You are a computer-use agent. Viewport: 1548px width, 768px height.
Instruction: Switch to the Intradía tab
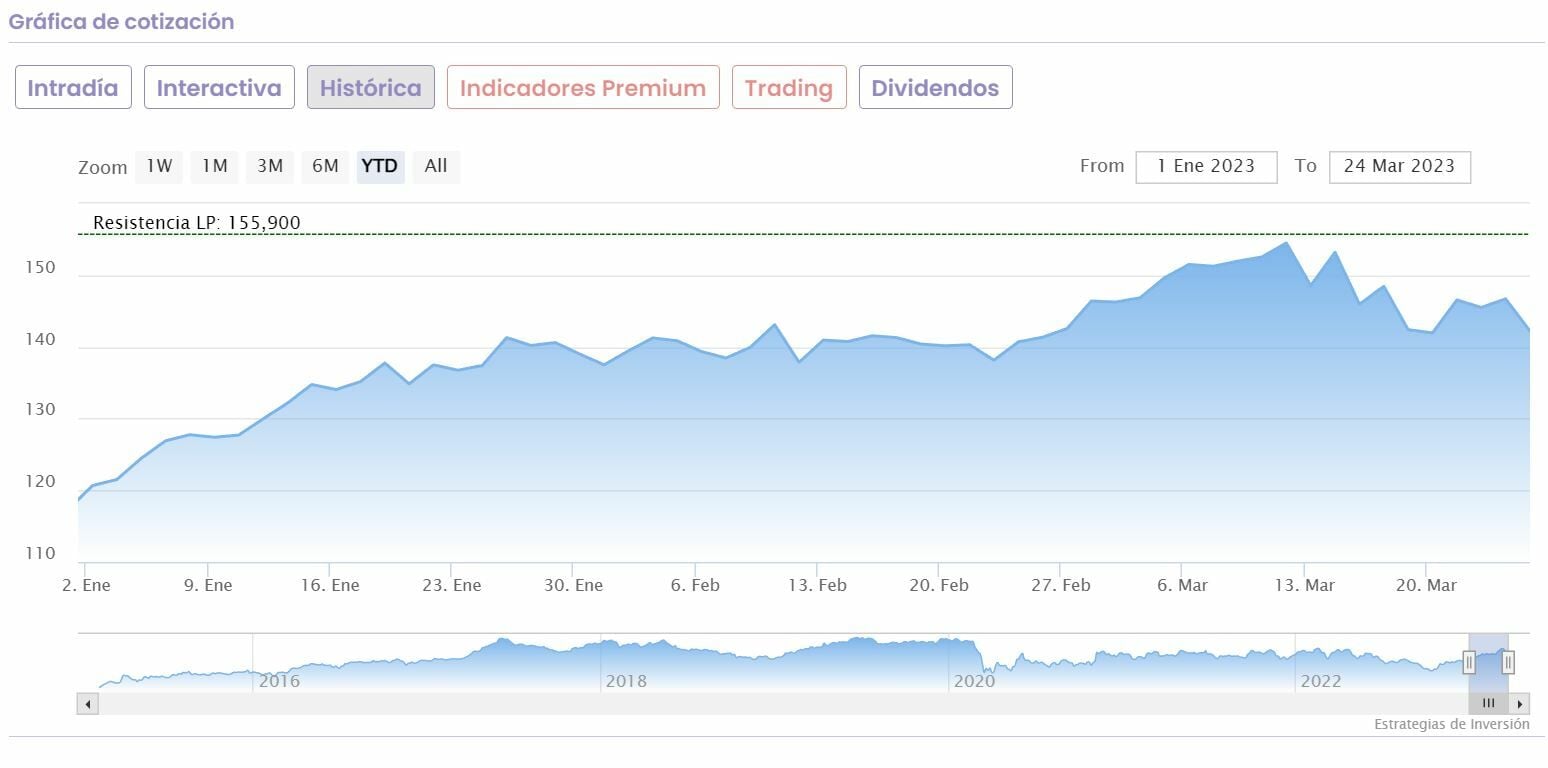[73, 88]
